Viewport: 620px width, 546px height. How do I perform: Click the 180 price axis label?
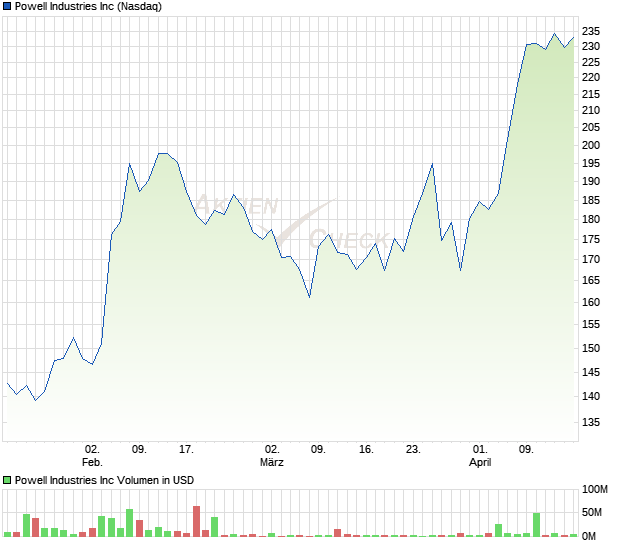click(x=591, y=219)
